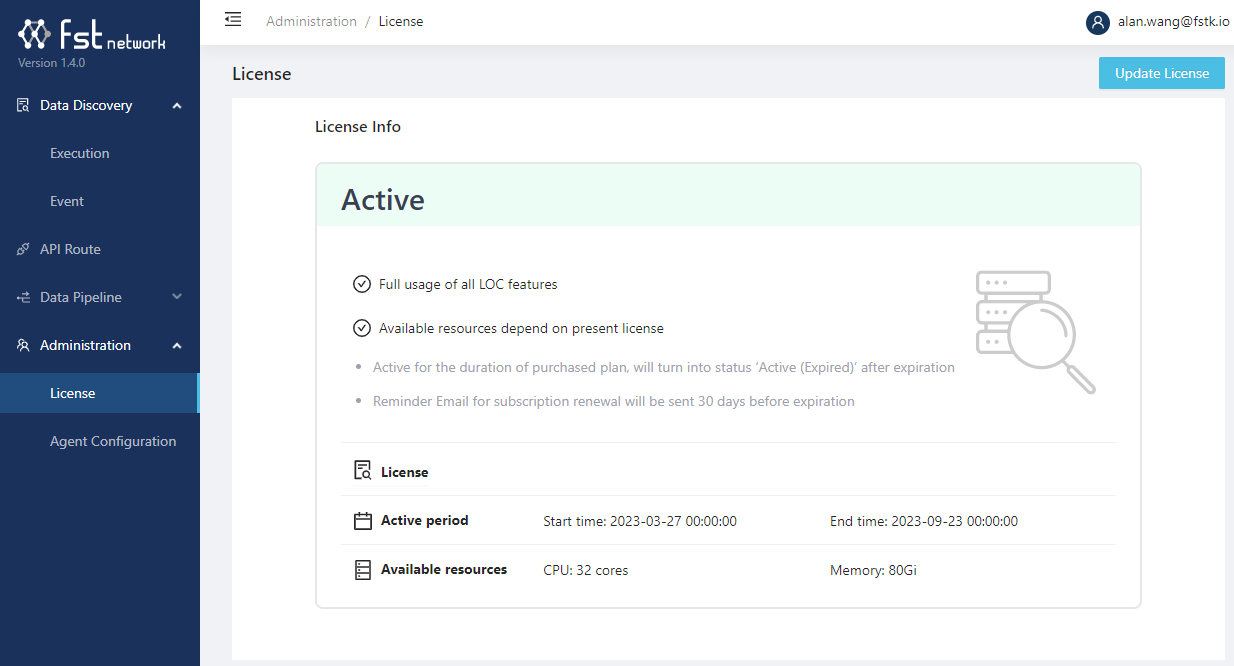Viewport: 1234px width, 666px height.
Task: Click the checkmark beside Available resources depend
Action: (x=362, y=328)
